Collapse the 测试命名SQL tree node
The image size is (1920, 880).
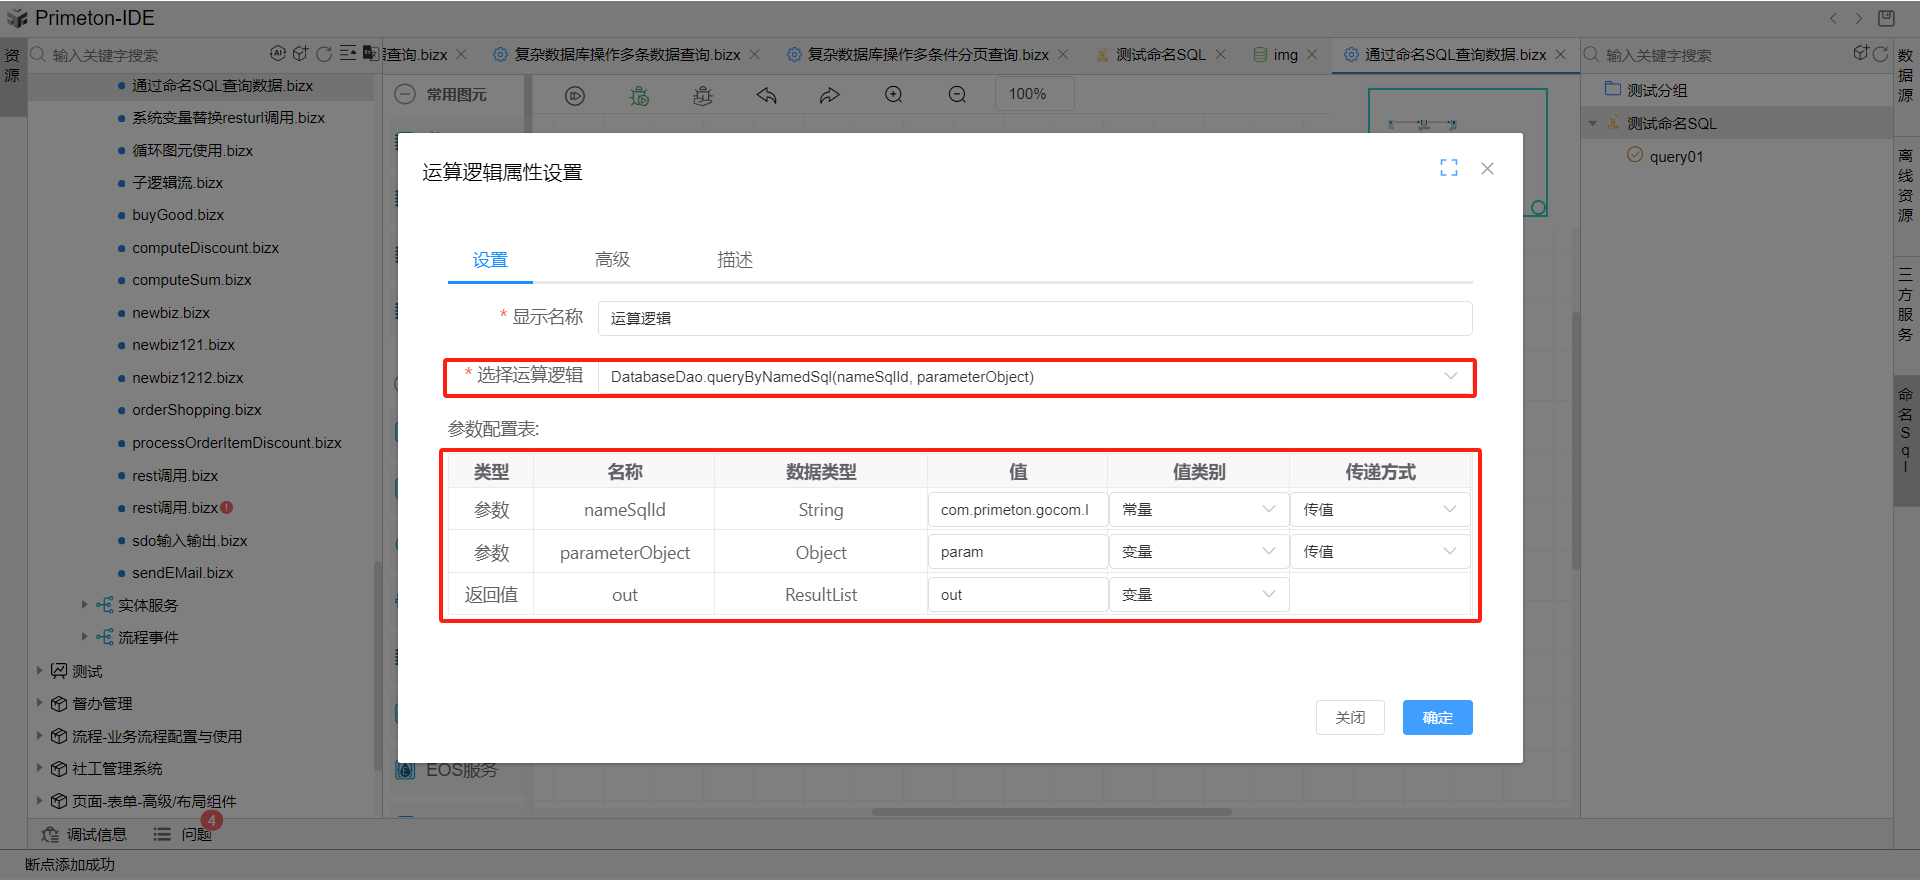tap(1593, 124)
